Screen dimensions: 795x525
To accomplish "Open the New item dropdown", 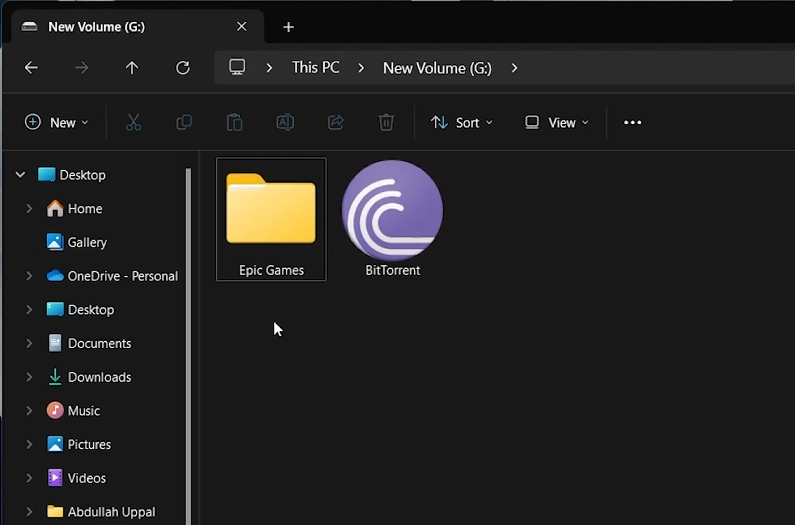I will 57,122.
